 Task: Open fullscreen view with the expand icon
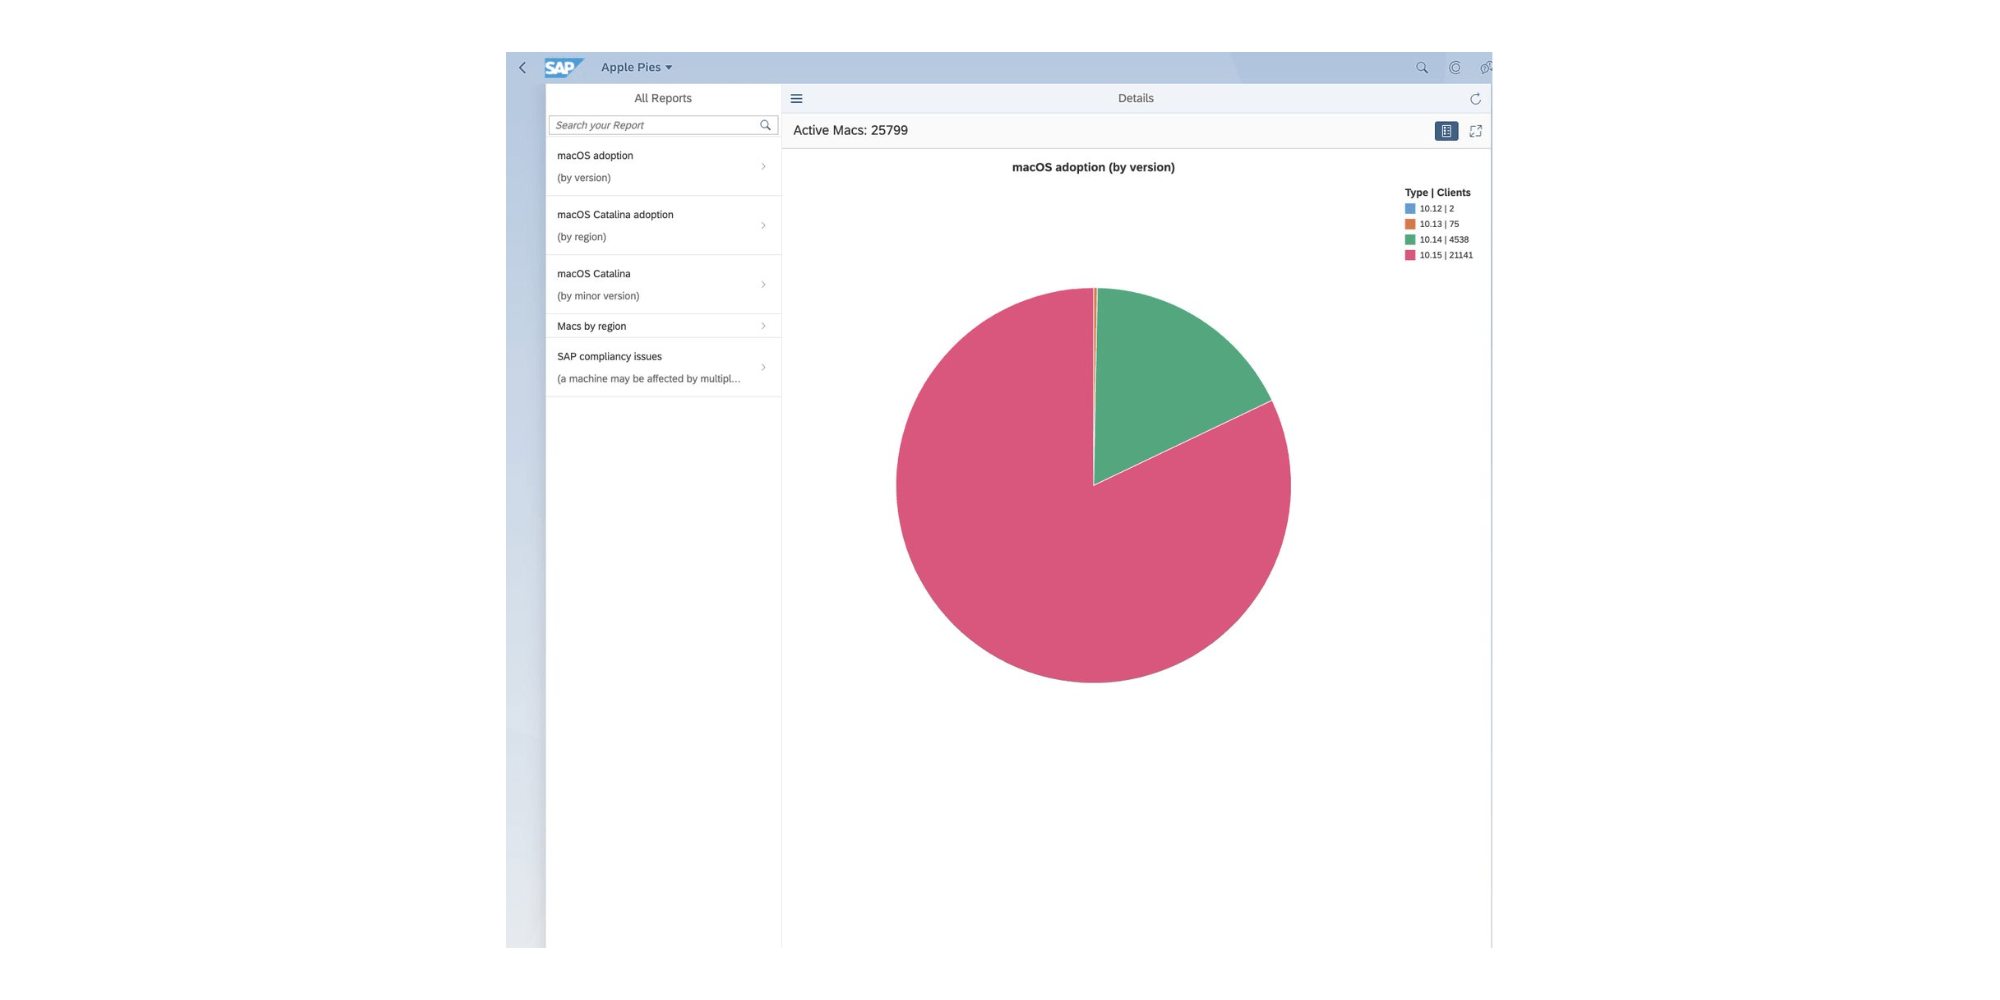(x=1477, y=130)
